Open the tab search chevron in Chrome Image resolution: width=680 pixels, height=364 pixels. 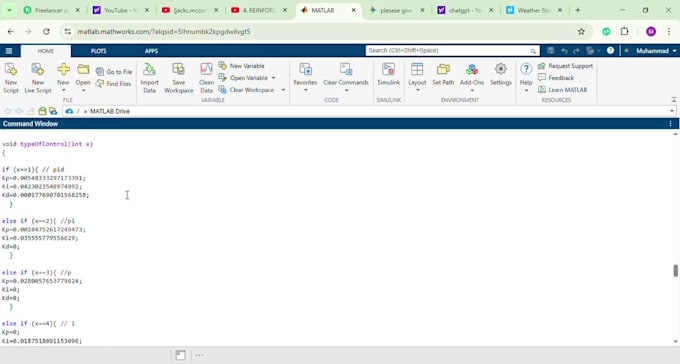pyautogui.click(x=9, y=10)
